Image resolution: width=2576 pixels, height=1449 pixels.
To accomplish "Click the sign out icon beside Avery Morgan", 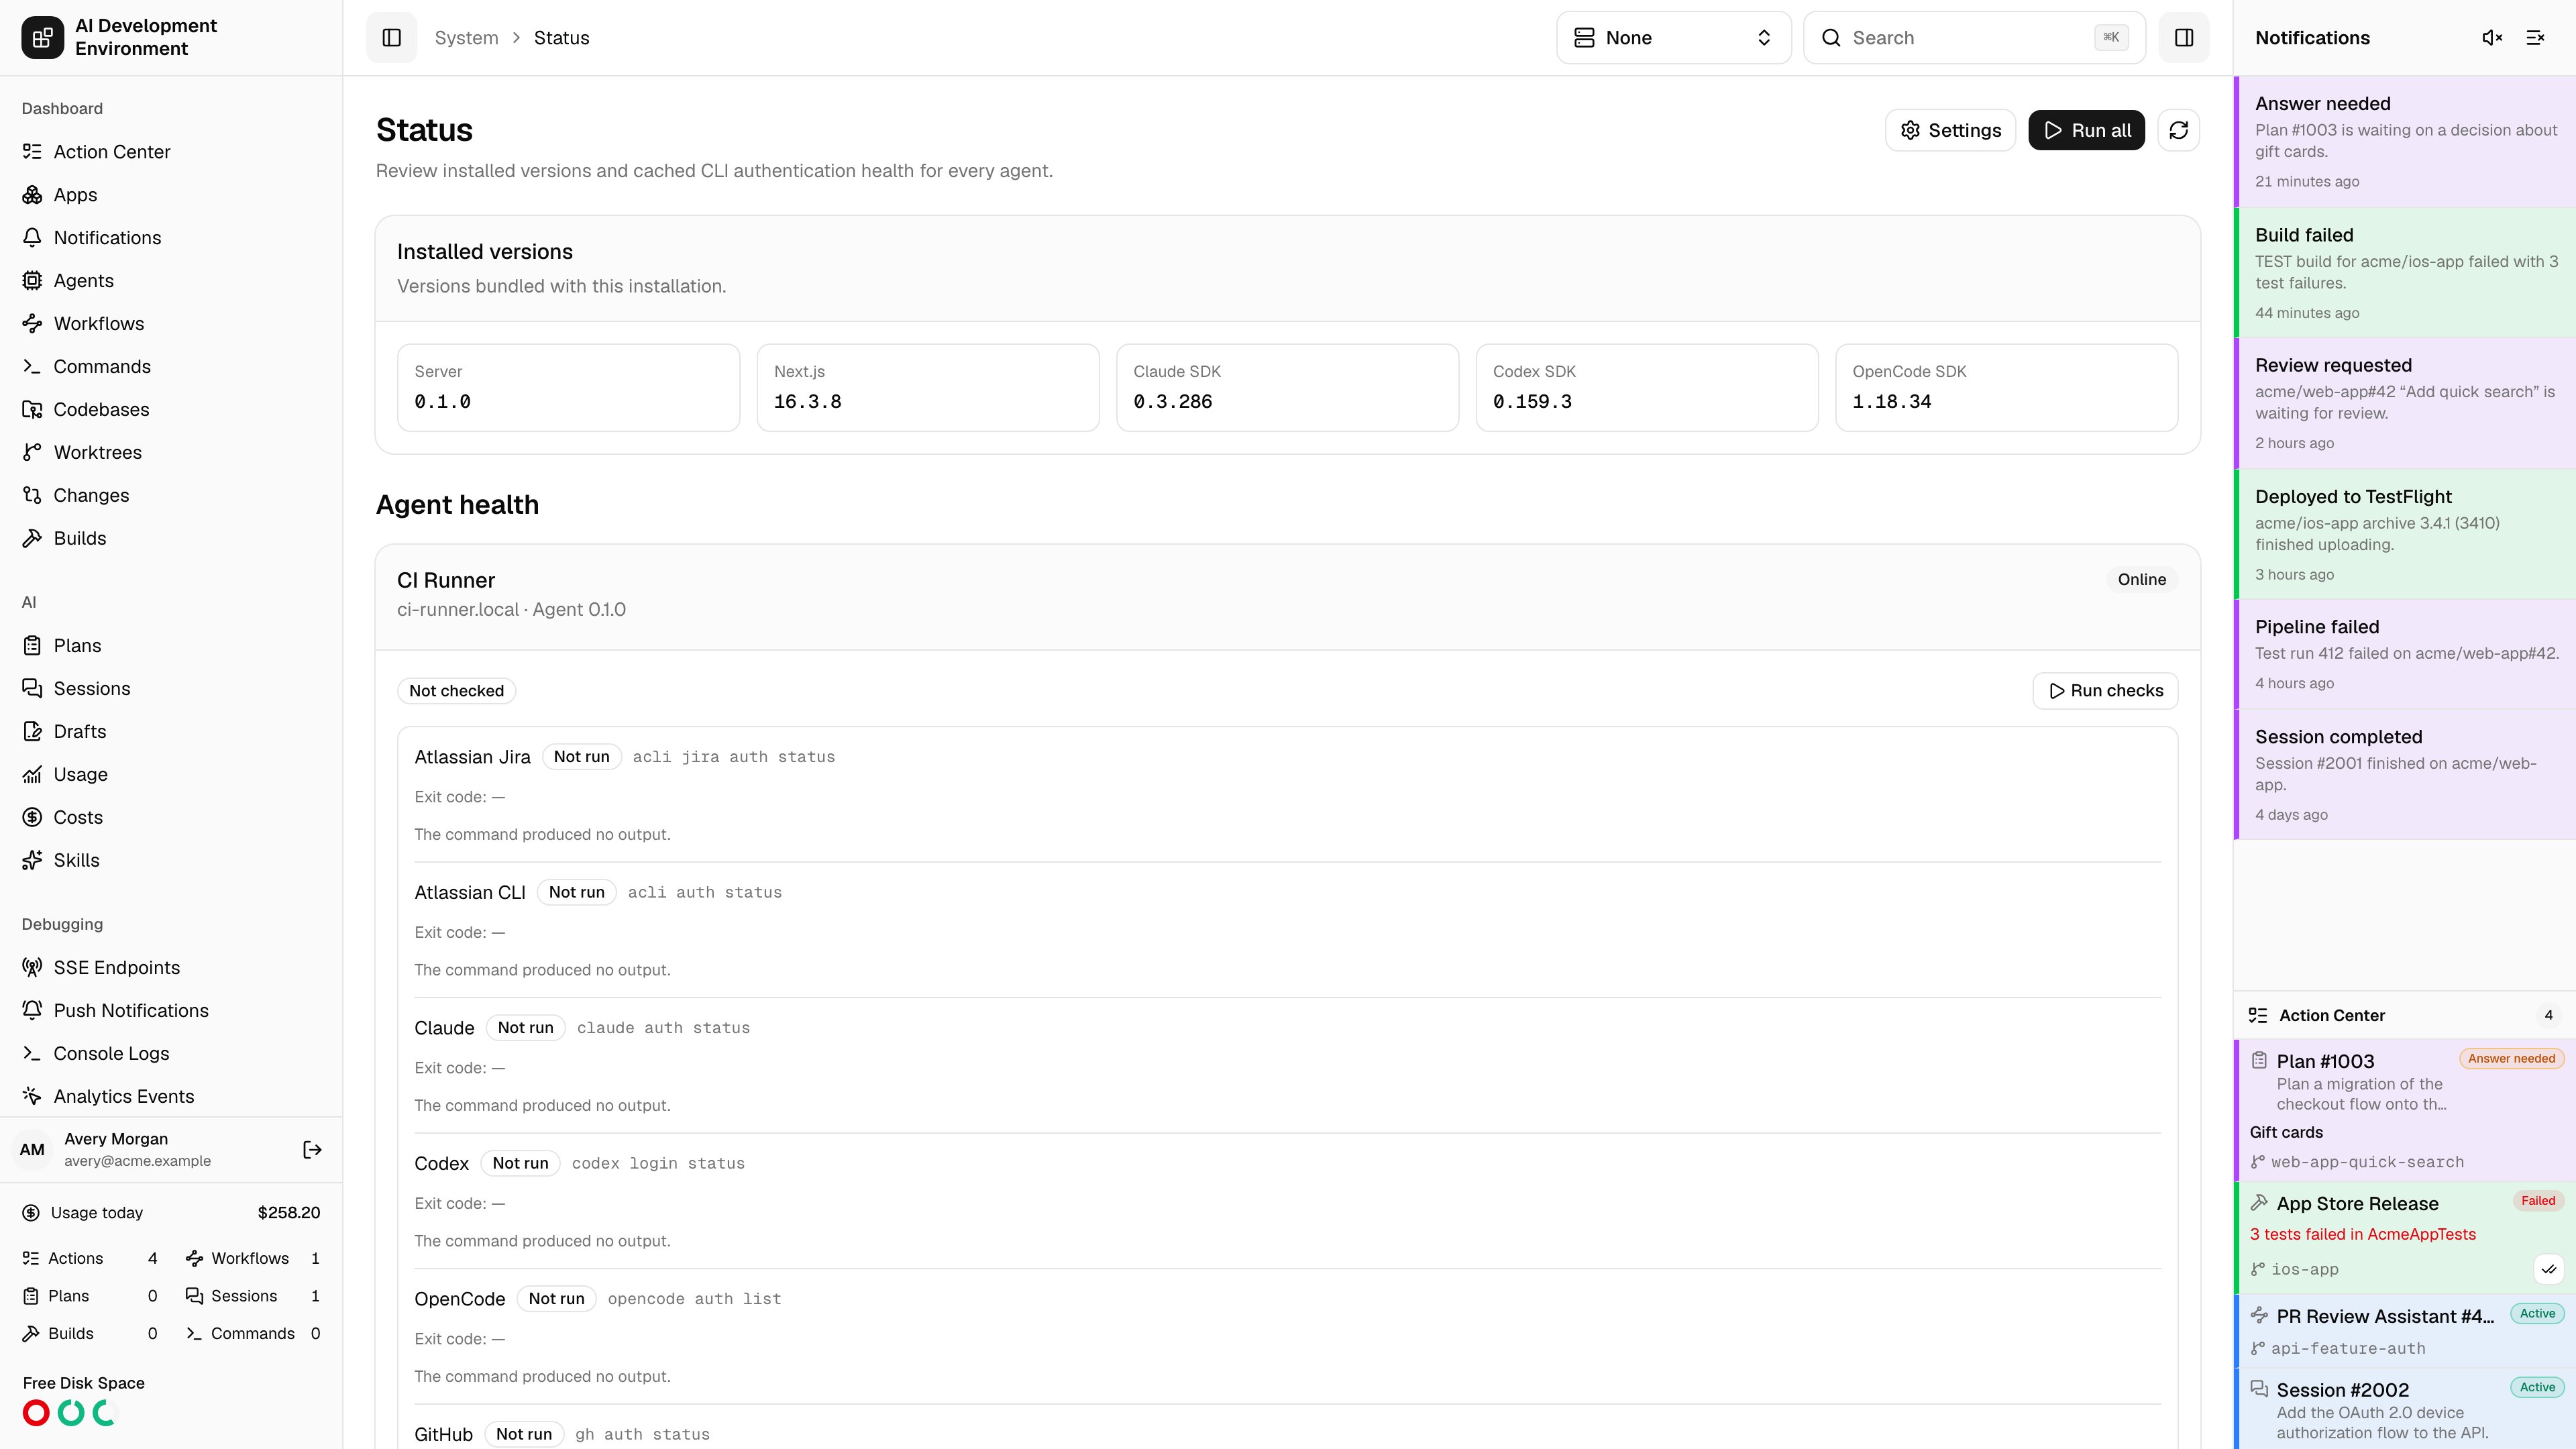I will click(312, 1150).
